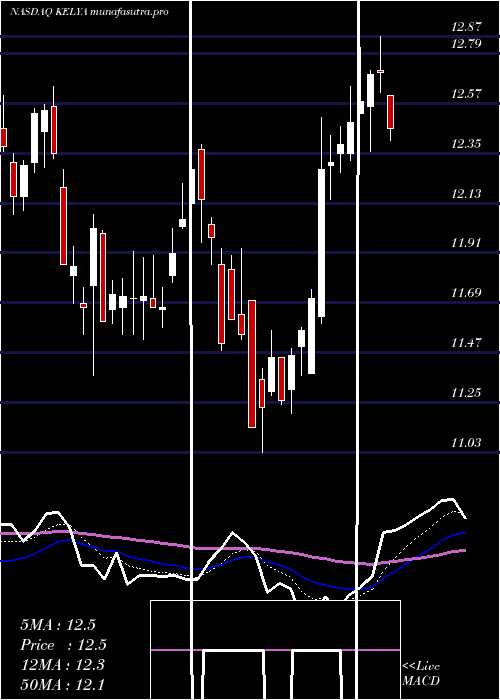Click the last red candlestick on the right
The width and height of the screenshot is (500, 700).
[391, 112]
